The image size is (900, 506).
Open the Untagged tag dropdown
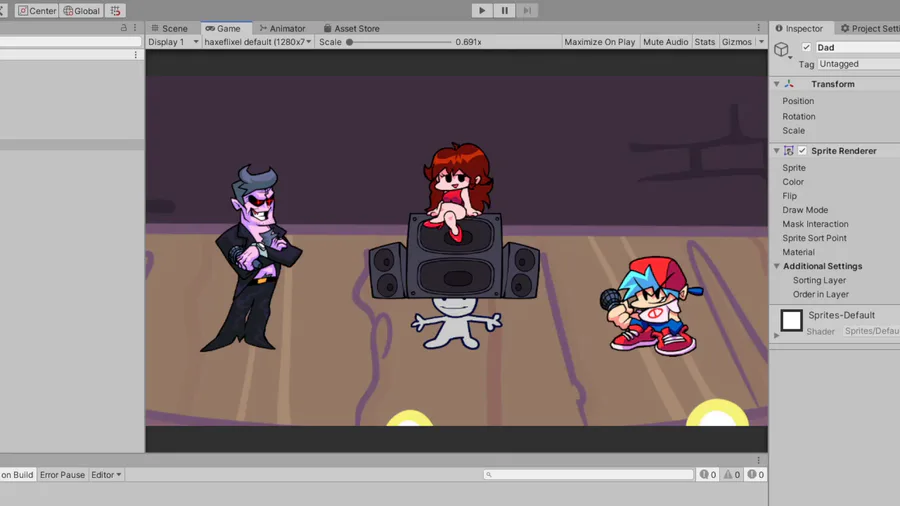pyautogui.click(x=859, y=64)
